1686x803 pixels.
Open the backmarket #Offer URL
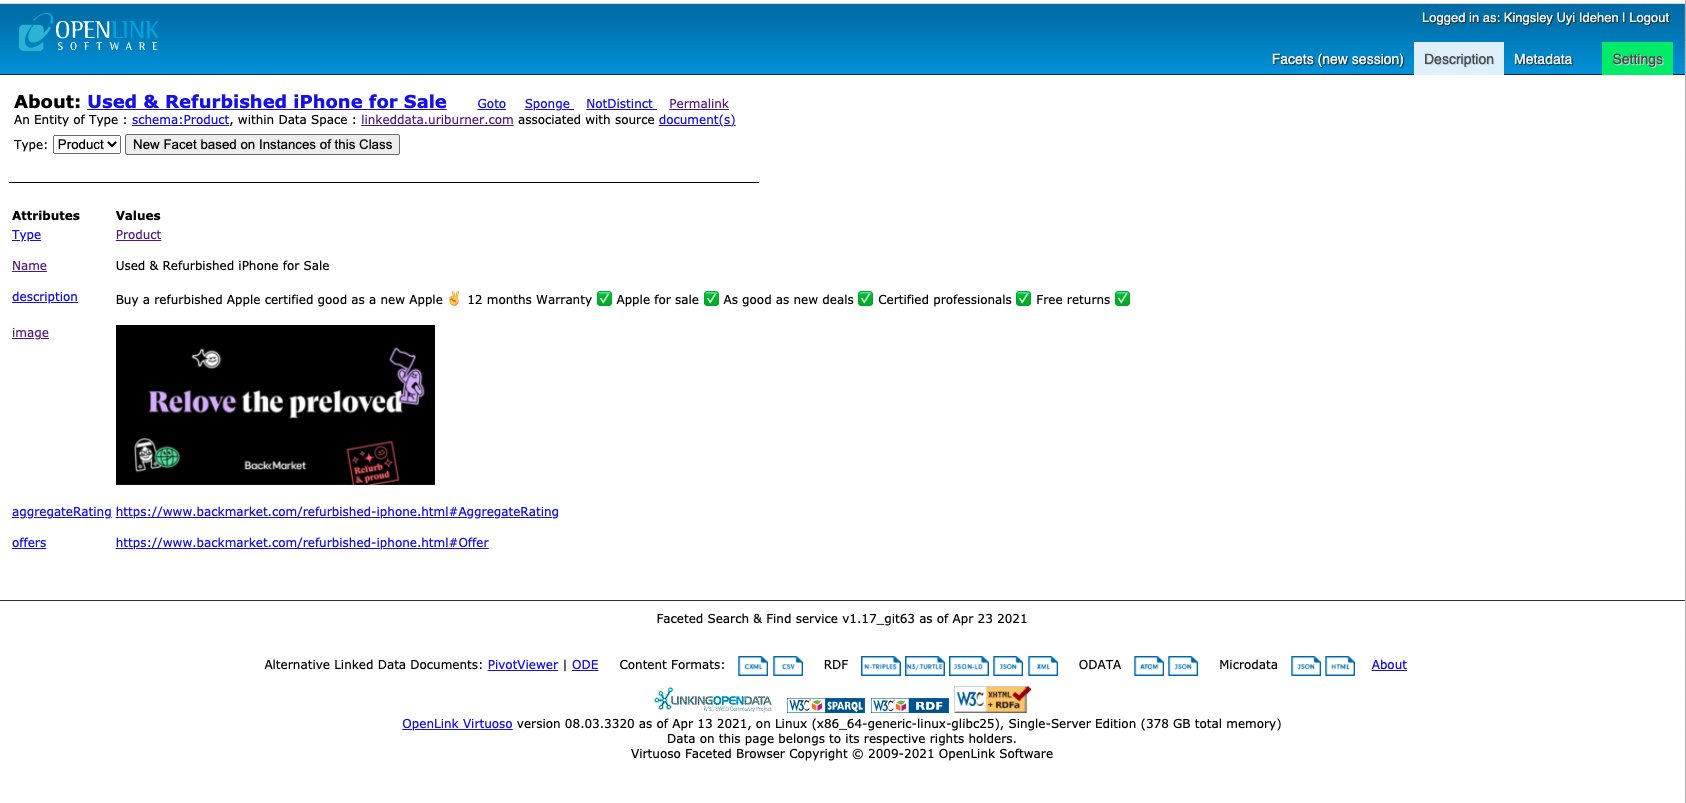tap(302, 543)
